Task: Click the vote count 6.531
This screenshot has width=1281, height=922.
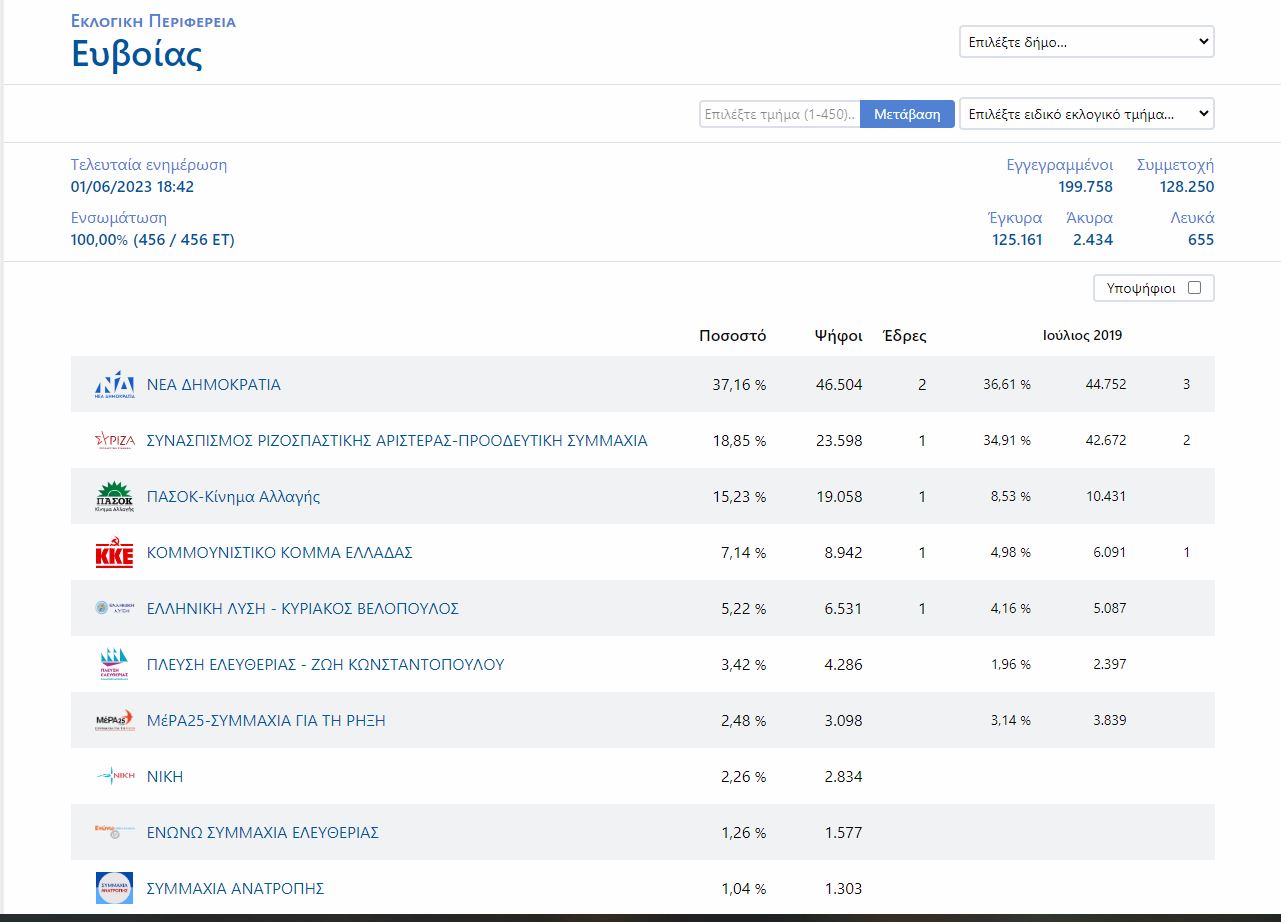Action: coord(843,609)
